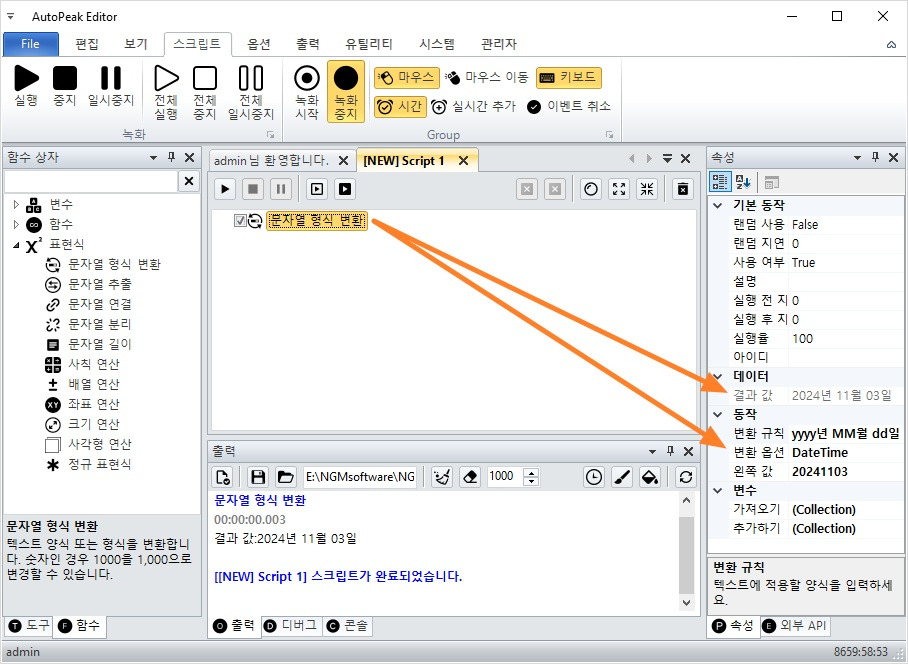Screen dimensions: 908x664
Task: Collapse the 기본 동작 property group
Action: point(718,206)
